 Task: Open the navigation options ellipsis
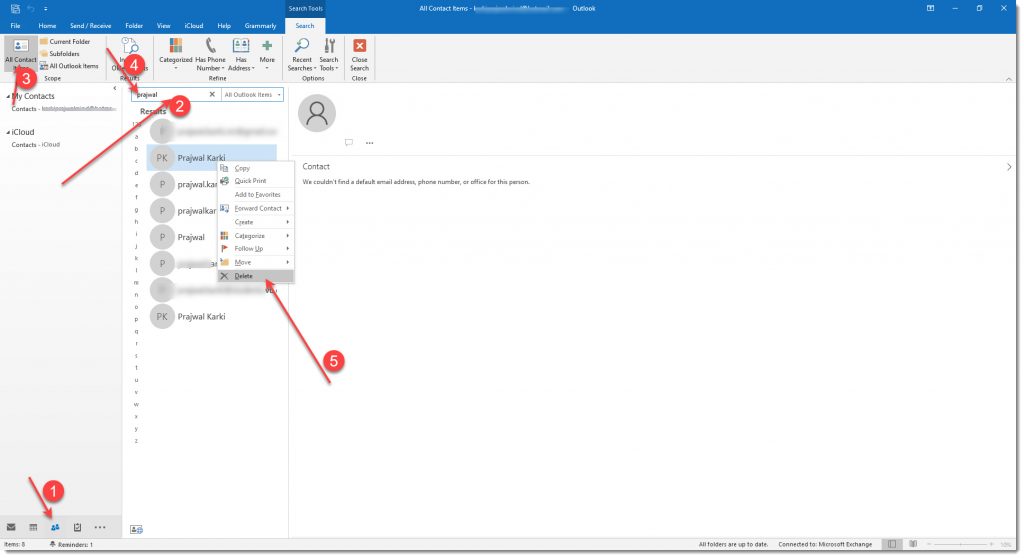pos(100,528)
